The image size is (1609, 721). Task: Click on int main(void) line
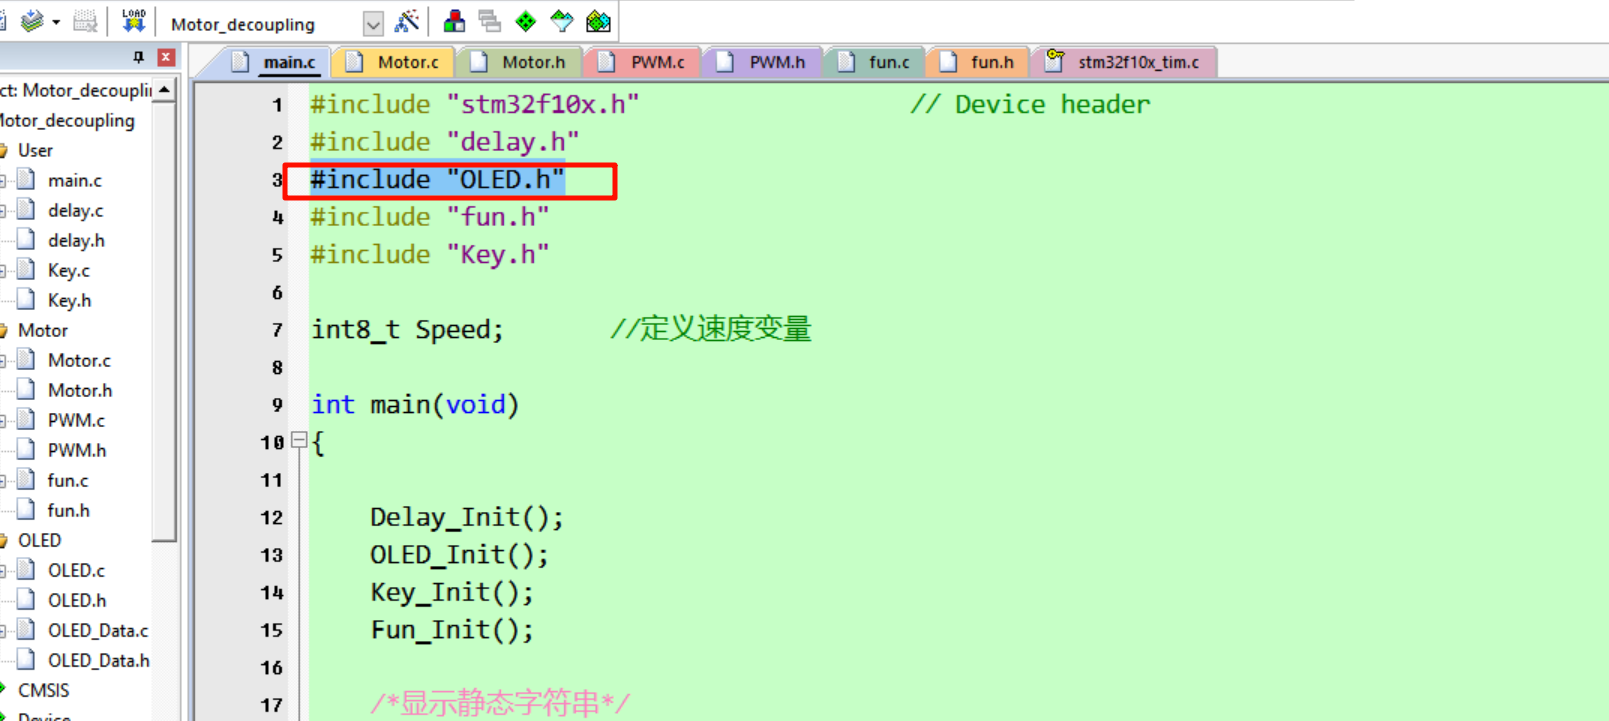pyautogui.click(x=414, y=405)
